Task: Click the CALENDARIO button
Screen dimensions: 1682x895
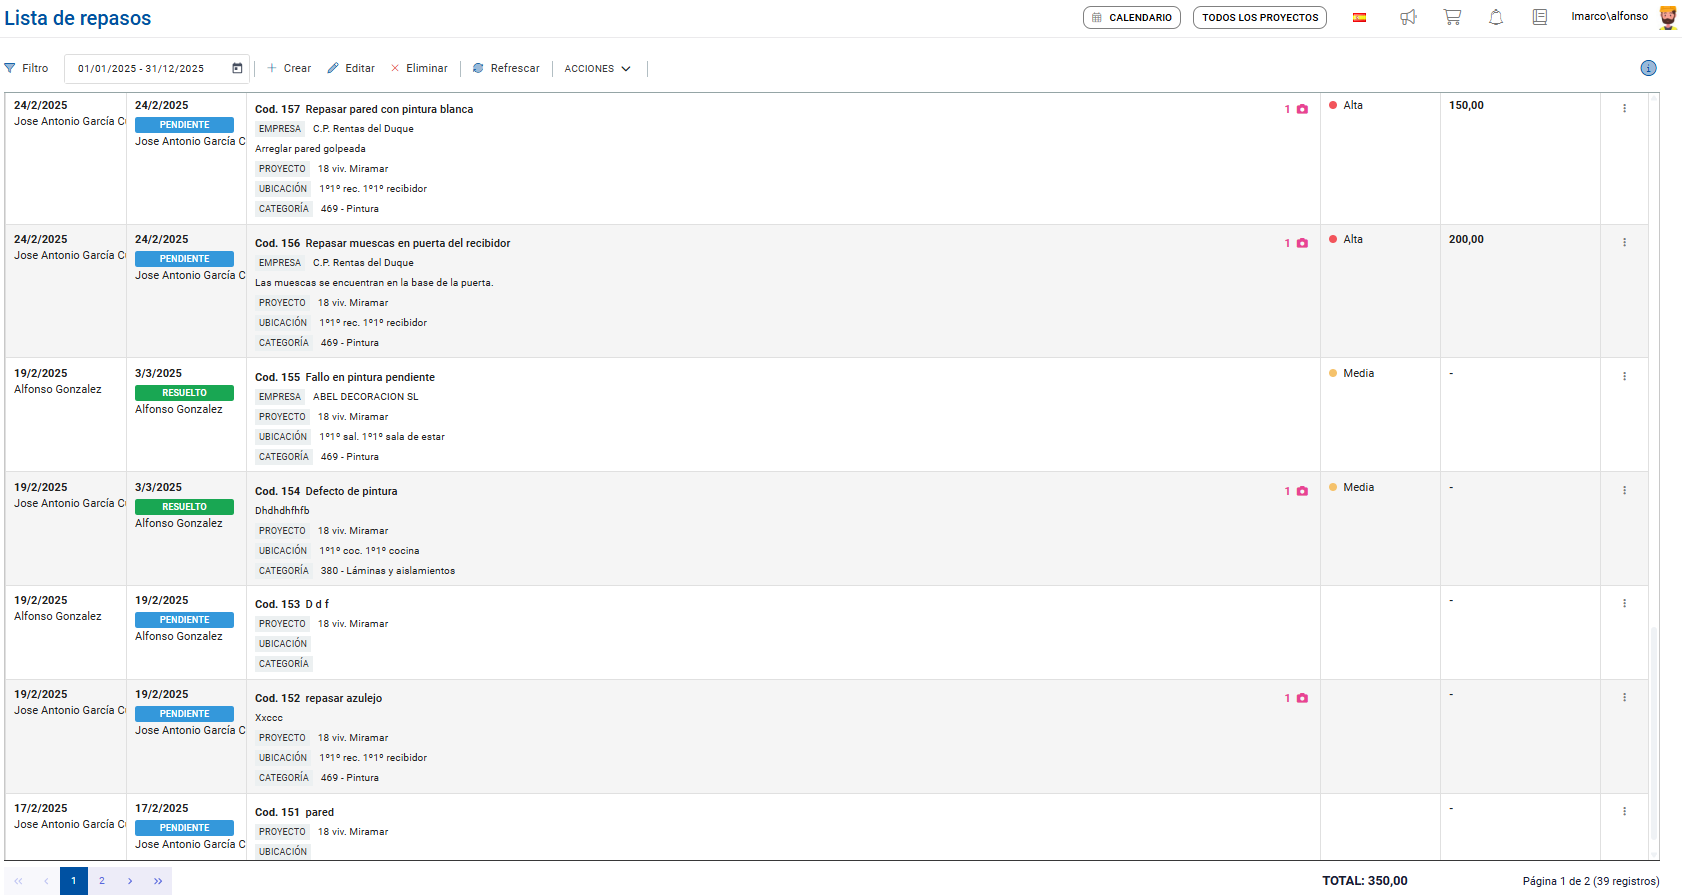Action: [1131, 17]
